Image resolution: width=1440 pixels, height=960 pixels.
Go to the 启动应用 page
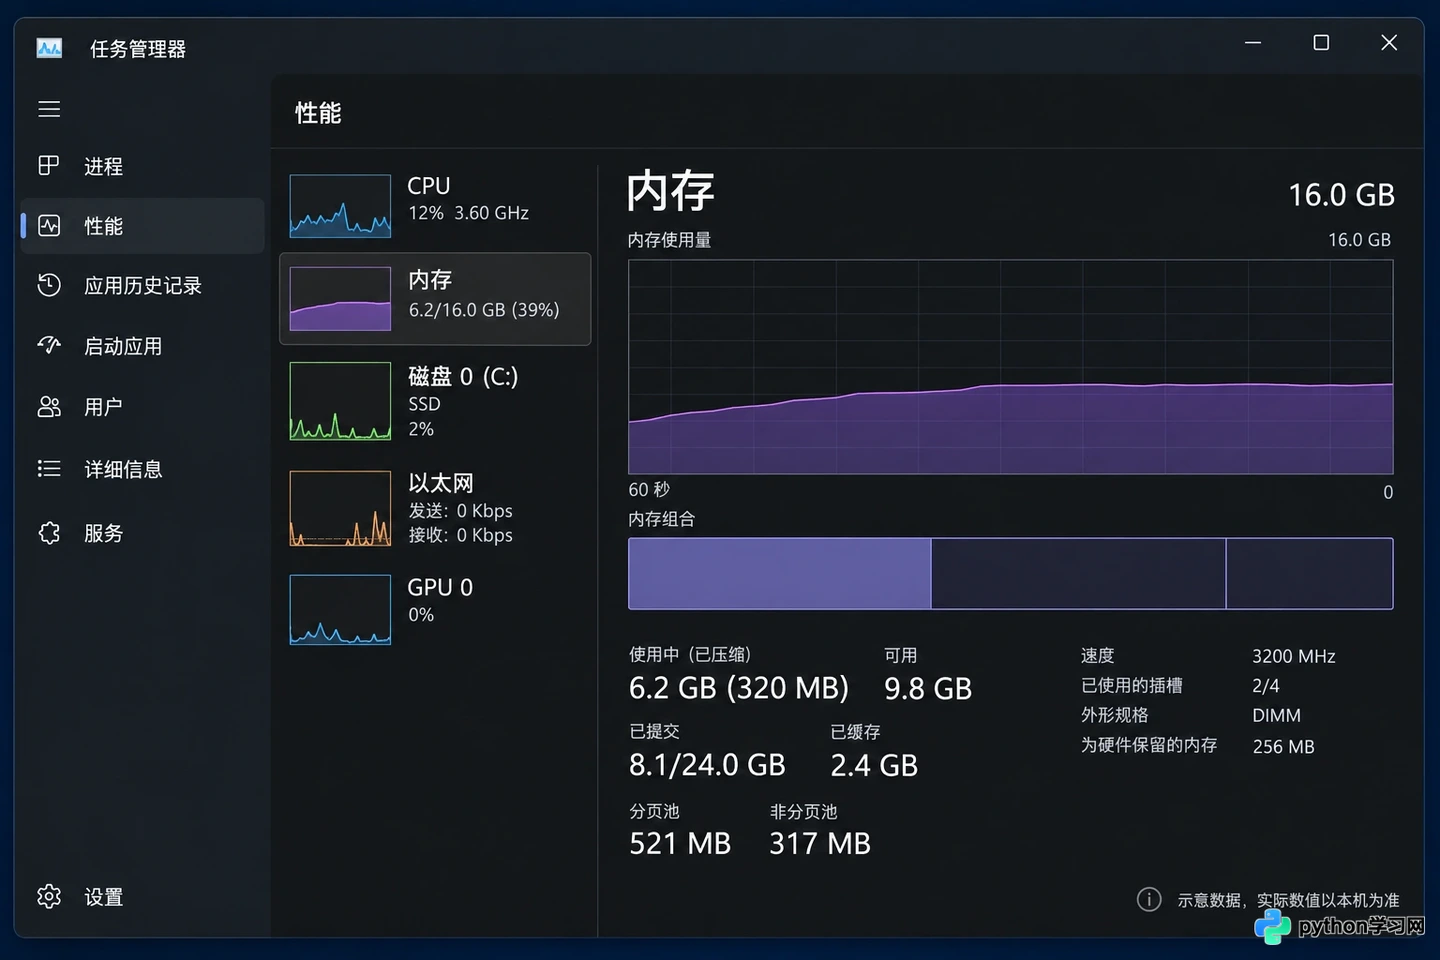click(142, 346)
